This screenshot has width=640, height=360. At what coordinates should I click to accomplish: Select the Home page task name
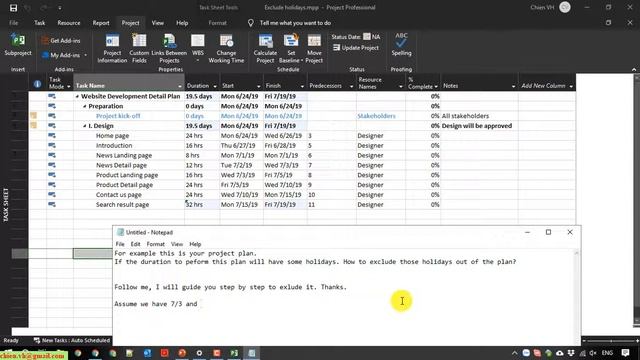coord(112,136)
